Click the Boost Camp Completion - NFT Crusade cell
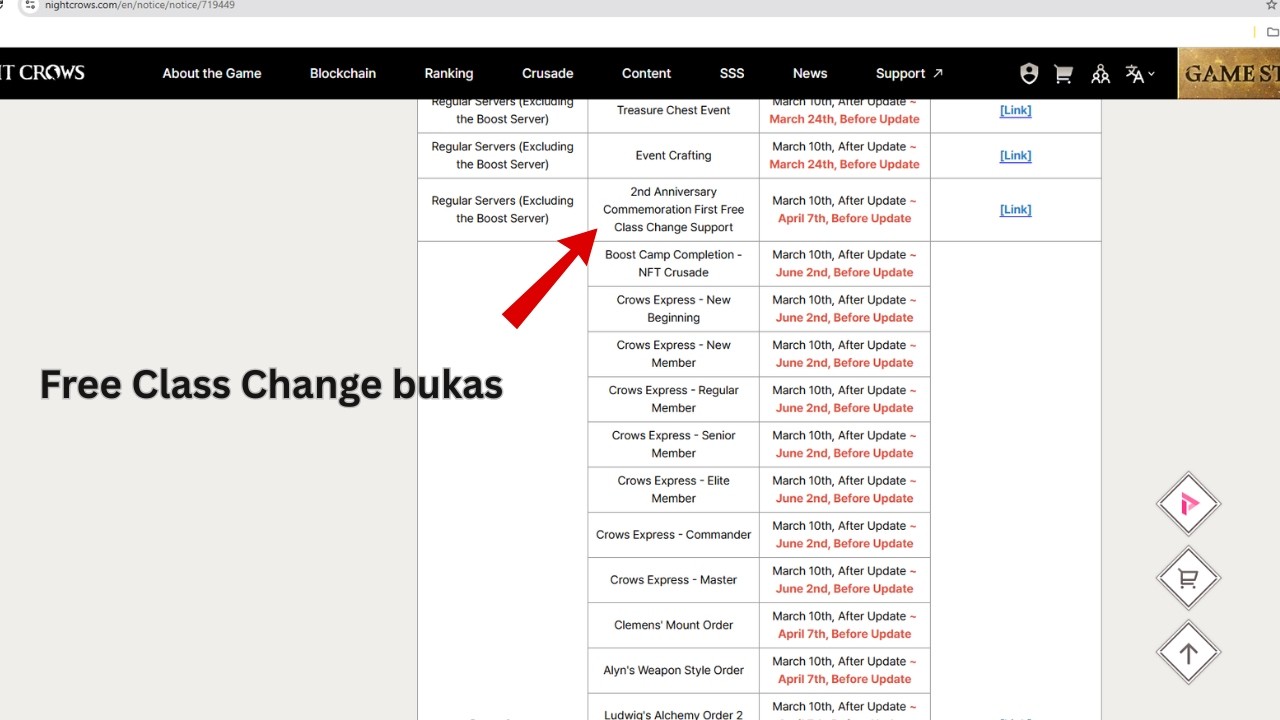Viewport: 1280px width, 720px height. (x=674, y=263)
